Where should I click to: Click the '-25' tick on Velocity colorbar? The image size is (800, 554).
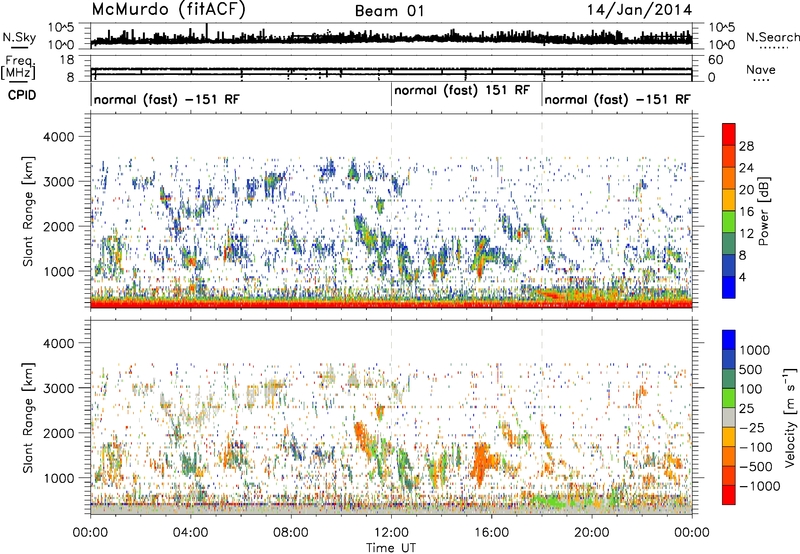click(x=753, y=427)
